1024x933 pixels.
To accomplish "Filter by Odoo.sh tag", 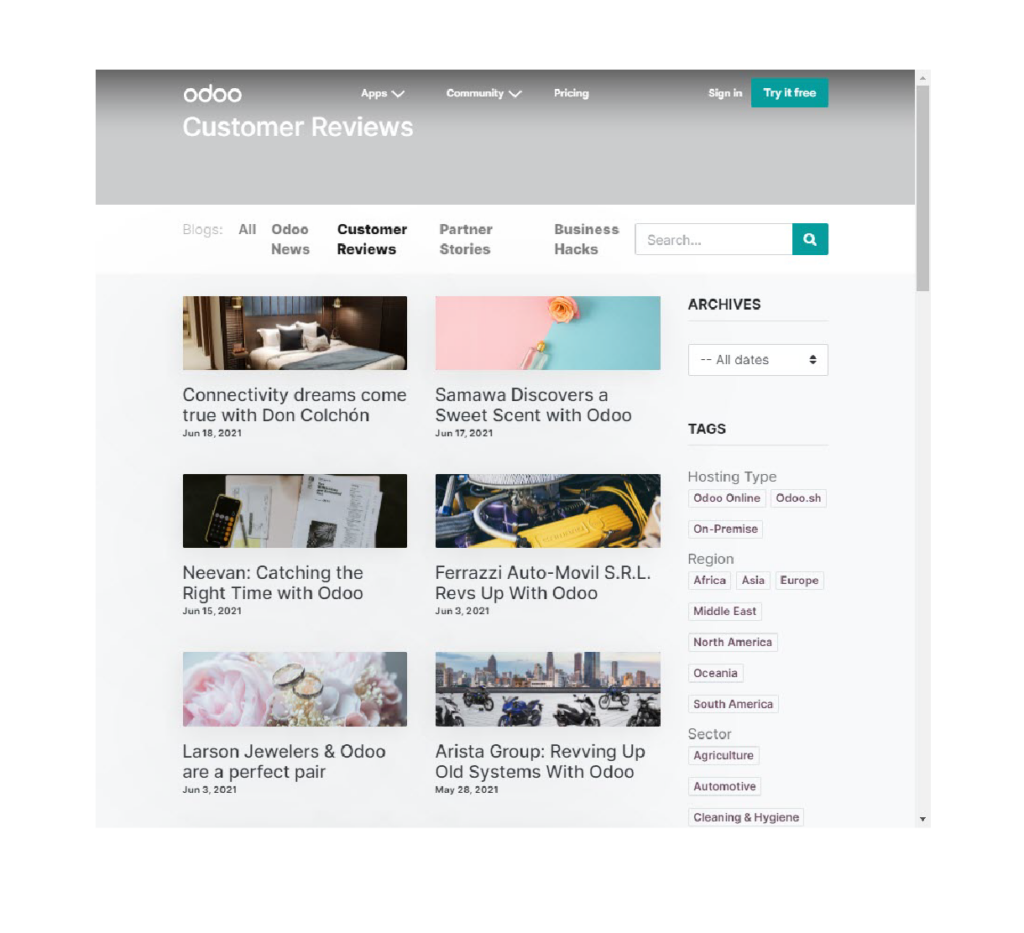I will tap(798, 498).
